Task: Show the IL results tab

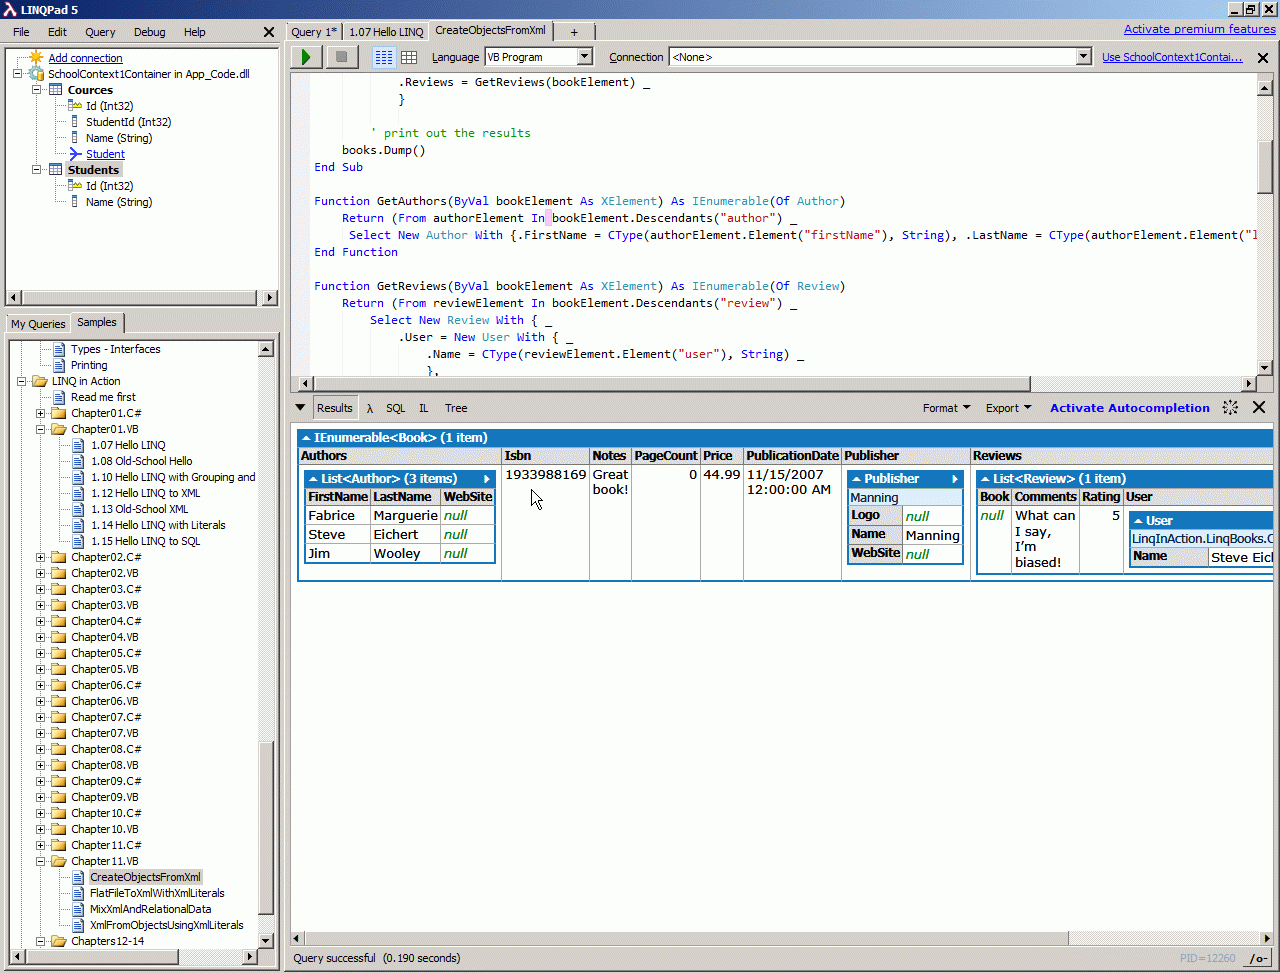Action: click(x=424, y=408)
